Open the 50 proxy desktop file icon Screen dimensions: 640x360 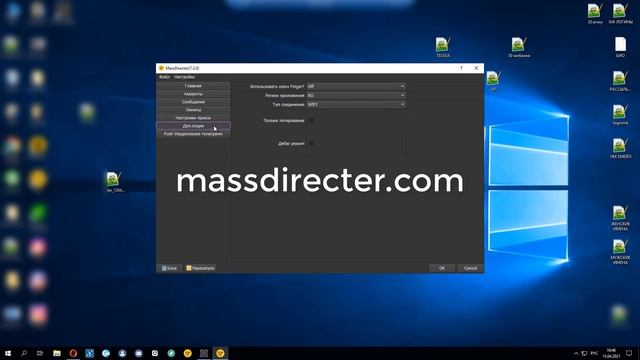(x=595, y=14)
